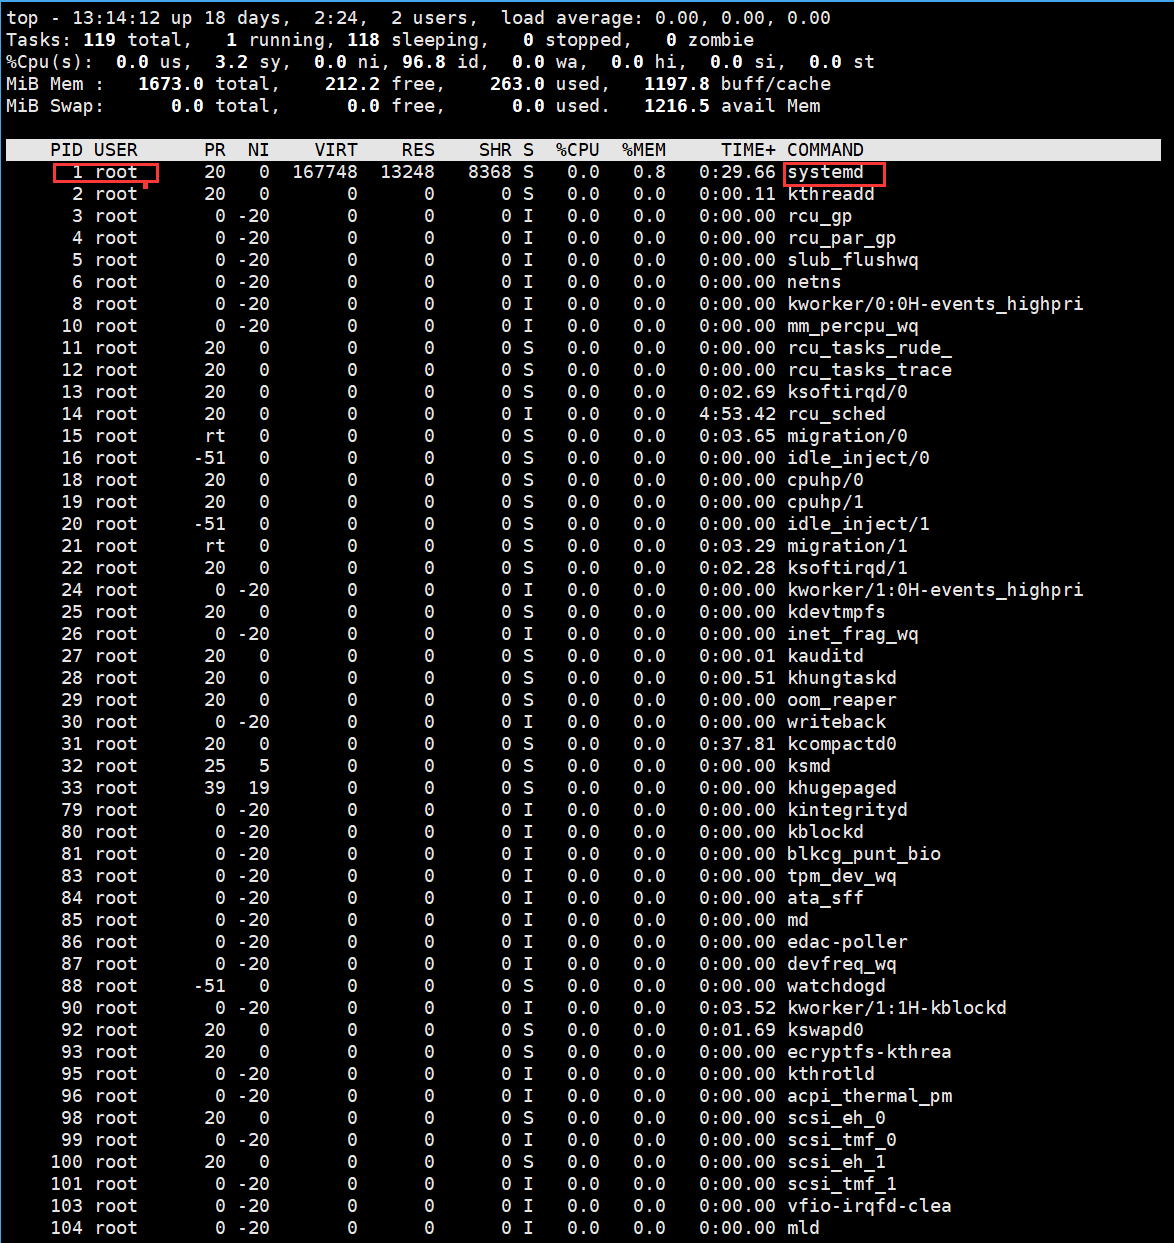Select the kworker/1:1H-kblockd command
Viewport: 1174px width, 1243px height.
[897, 1008]
